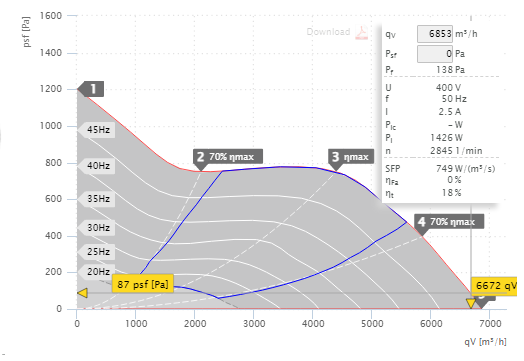This screenshot has height=361, width=524.
Task: Click the yellow left-pointing pressure arrow
Action: coord(83,293)
